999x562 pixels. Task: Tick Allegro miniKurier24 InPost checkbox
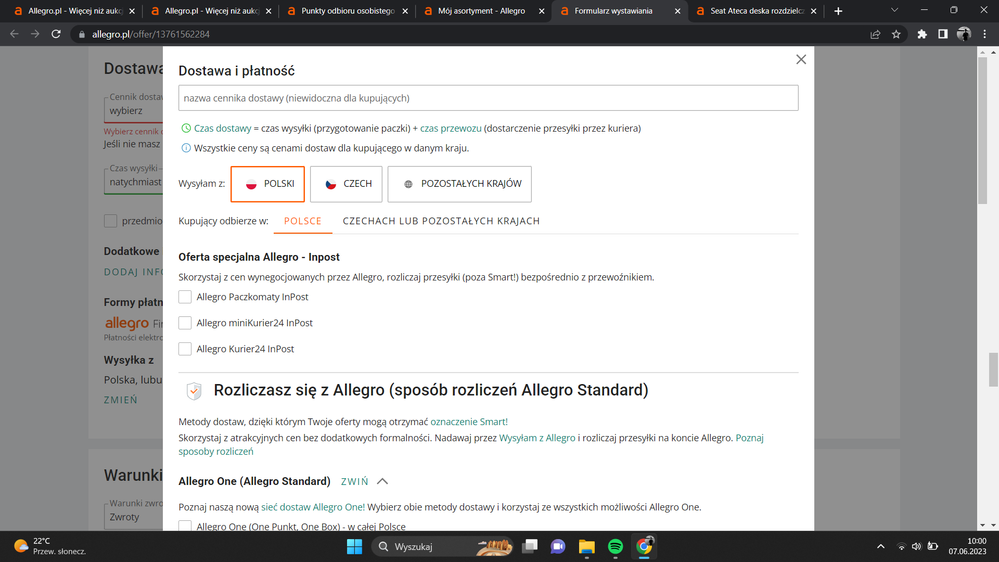pyautogui.click(x=185, y=323)
